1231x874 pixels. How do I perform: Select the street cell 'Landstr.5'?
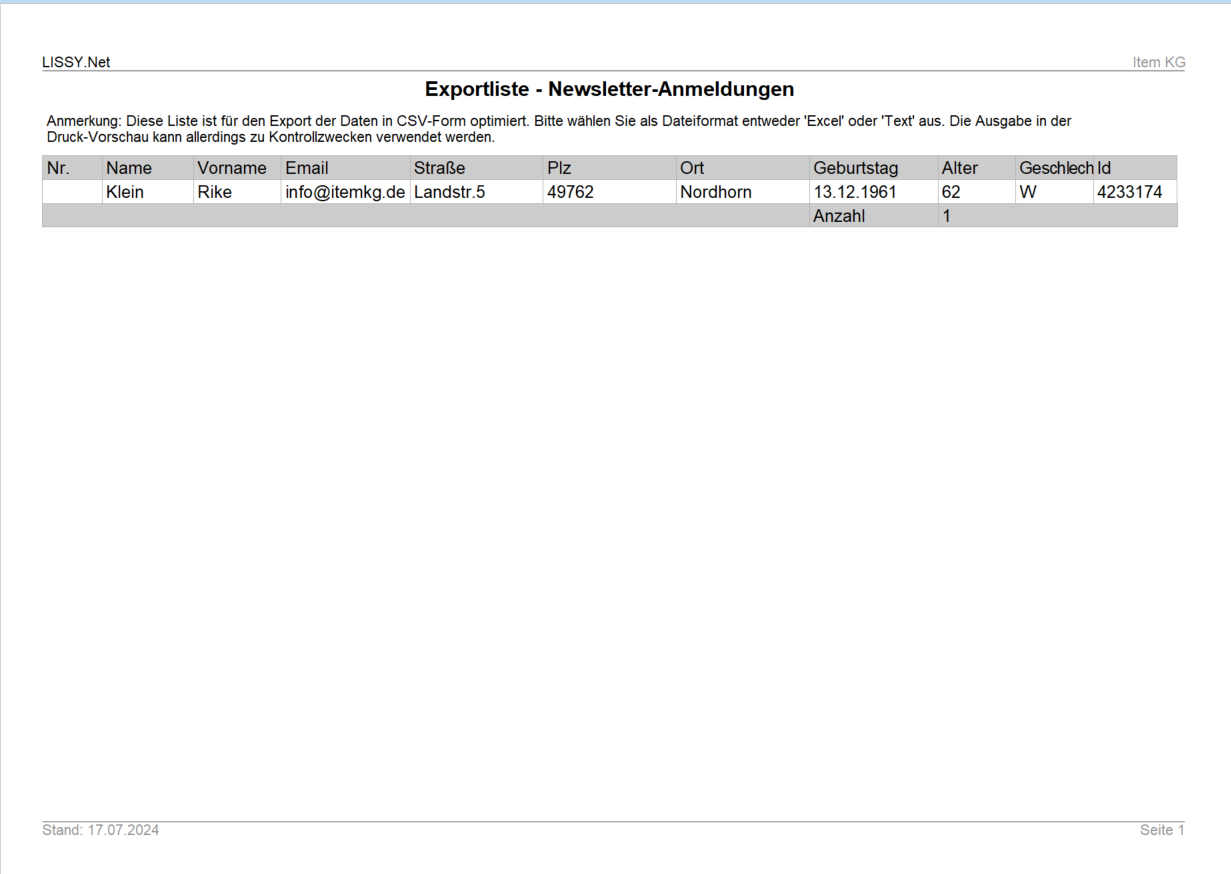[476, 192]
